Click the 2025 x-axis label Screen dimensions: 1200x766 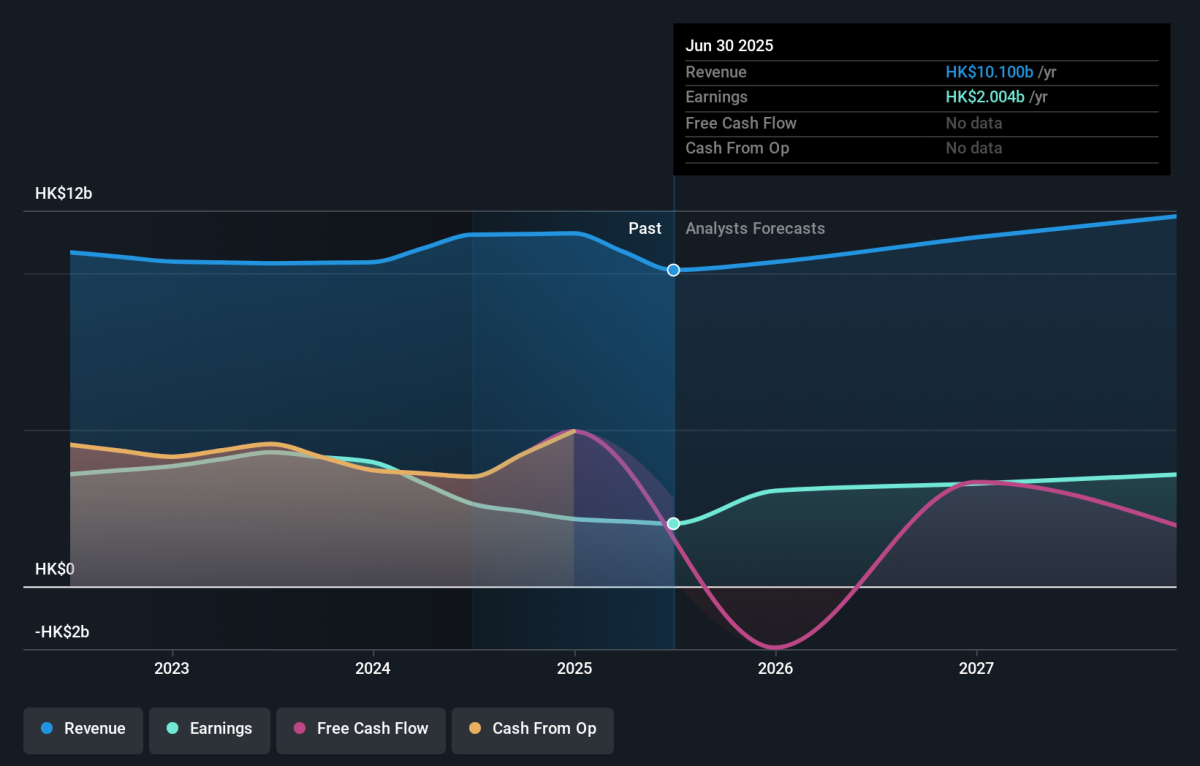574,668
